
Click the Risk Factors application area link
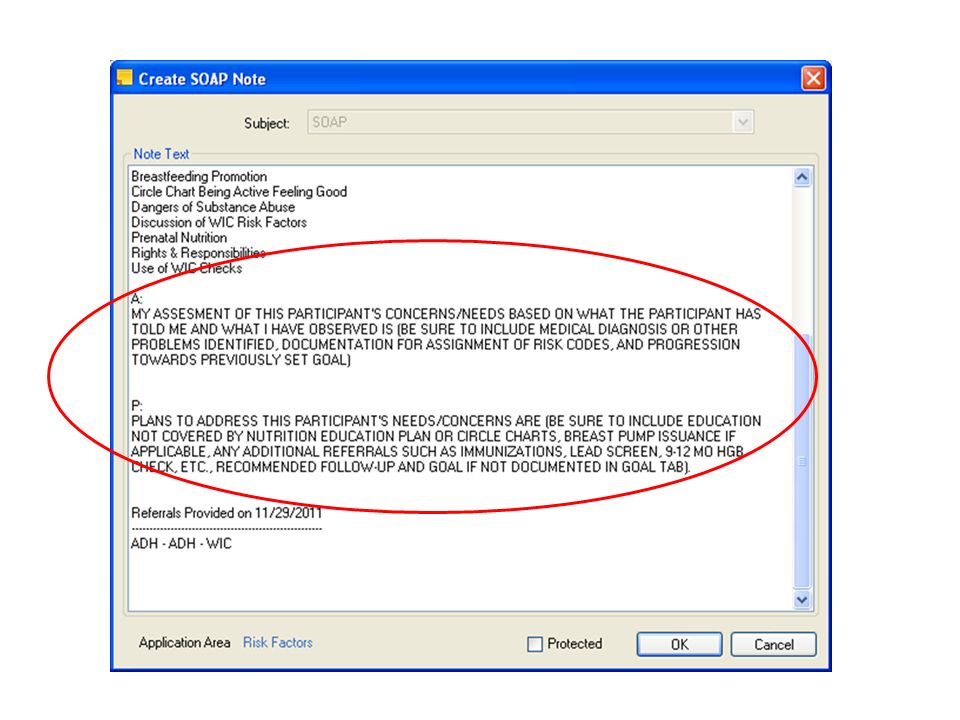click(x=277, y=642)
